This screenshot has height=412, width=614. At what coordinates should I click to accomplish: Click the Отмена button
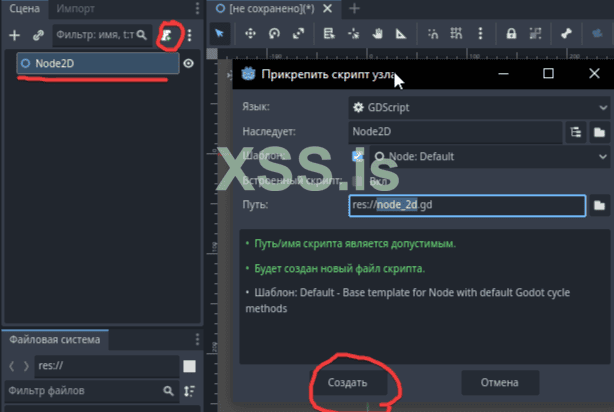(x=500, y=382)
